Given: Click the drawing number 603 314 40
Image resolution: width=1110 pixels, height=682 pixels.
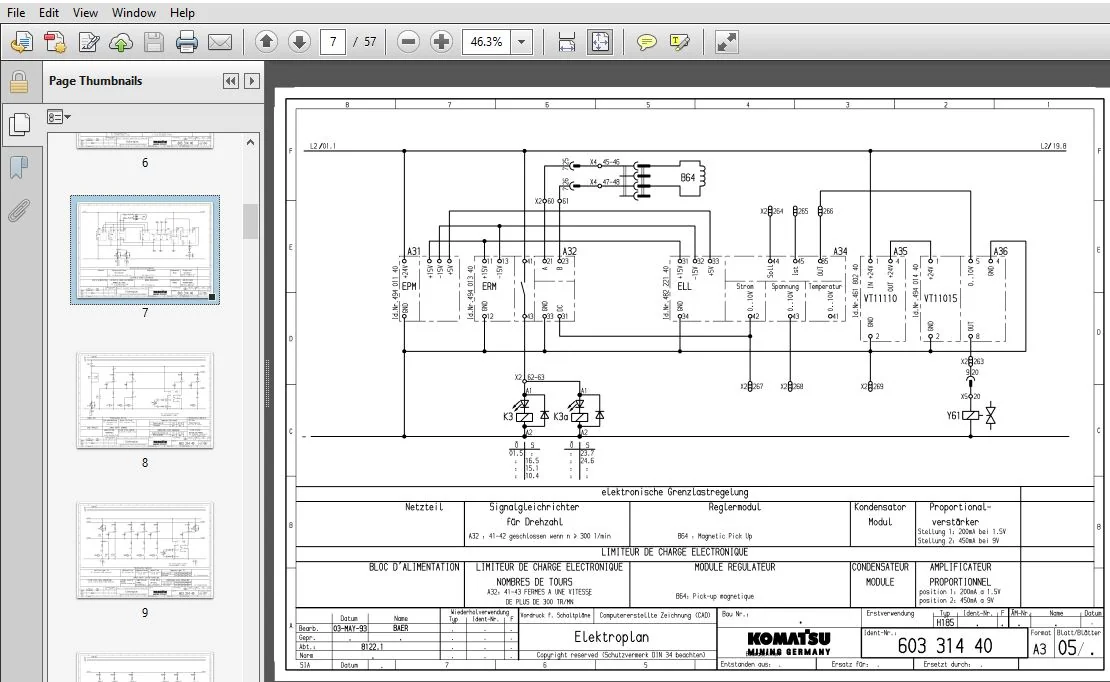Looking at the screenshot, I should [x=944, y=646].
